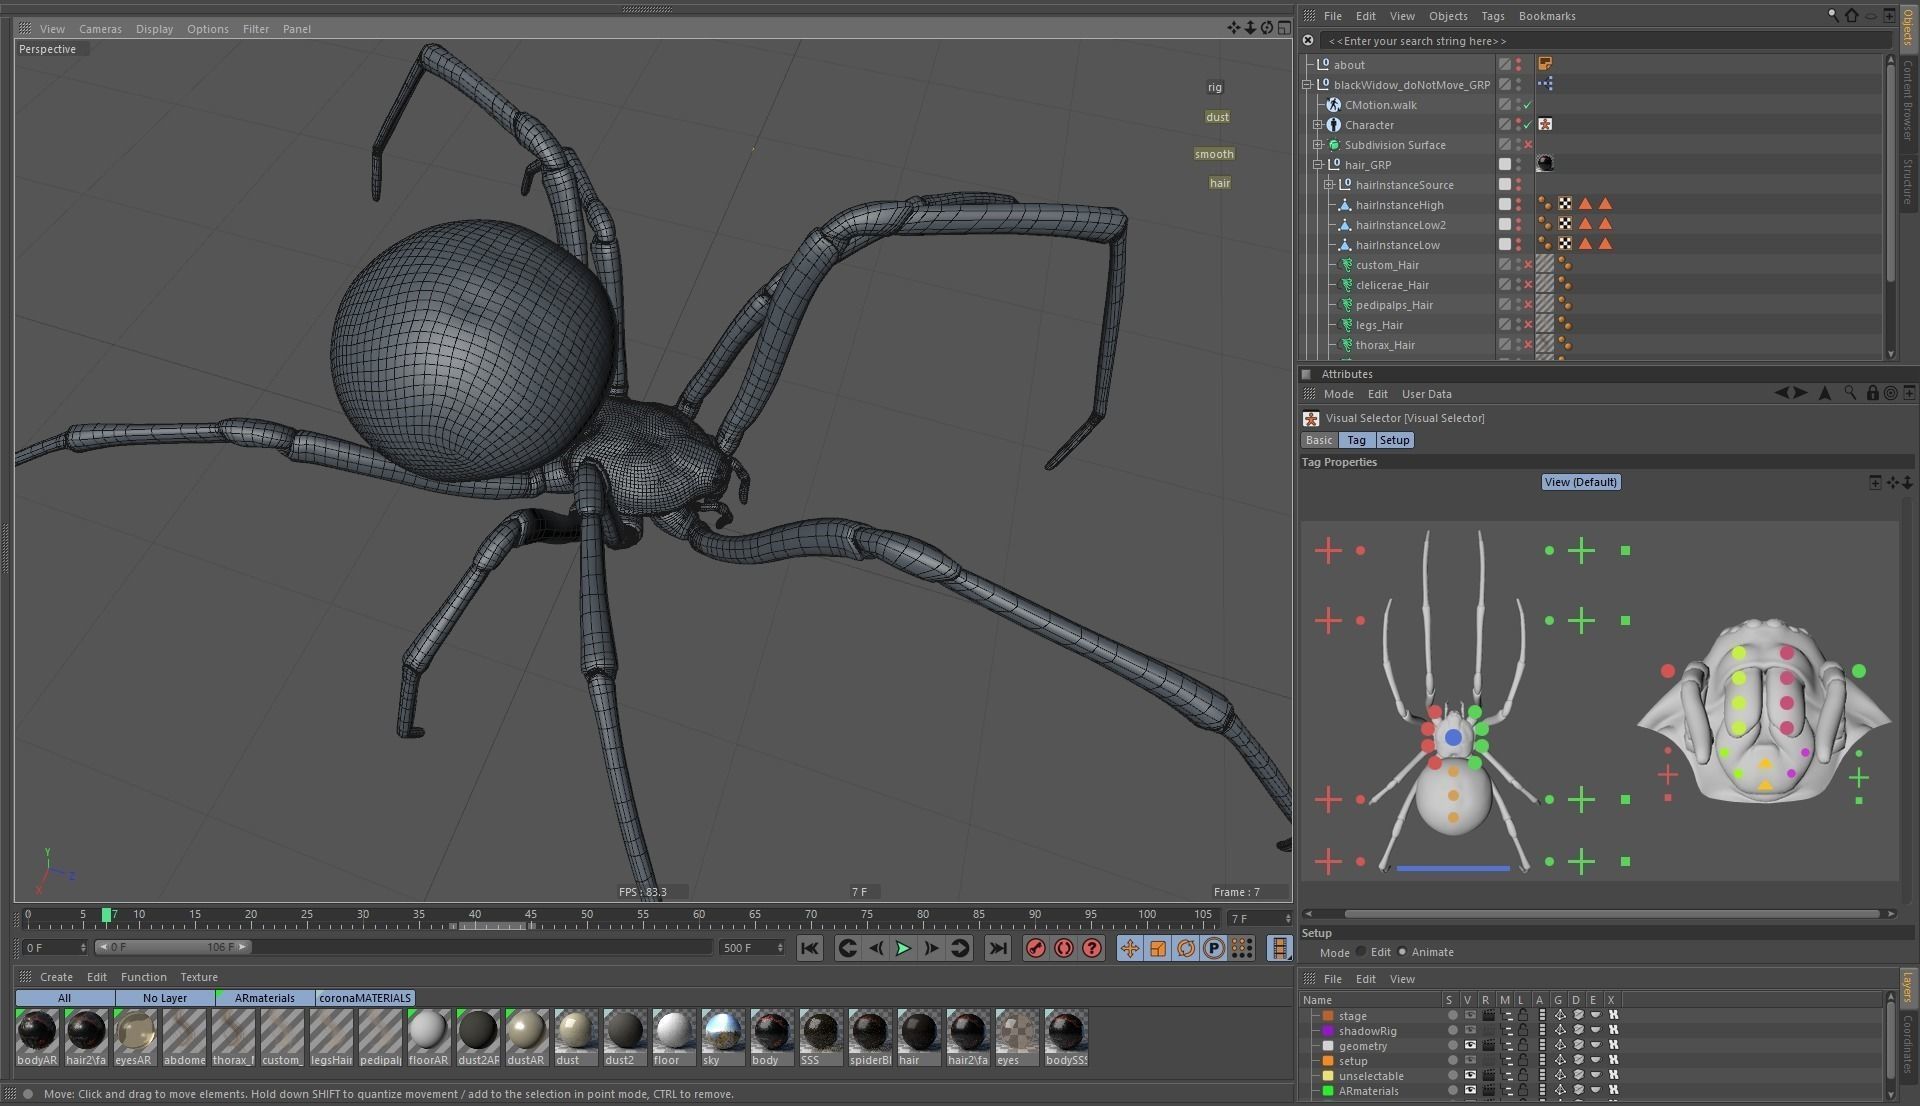Click the hair button in viewport

coord(1220,183)
